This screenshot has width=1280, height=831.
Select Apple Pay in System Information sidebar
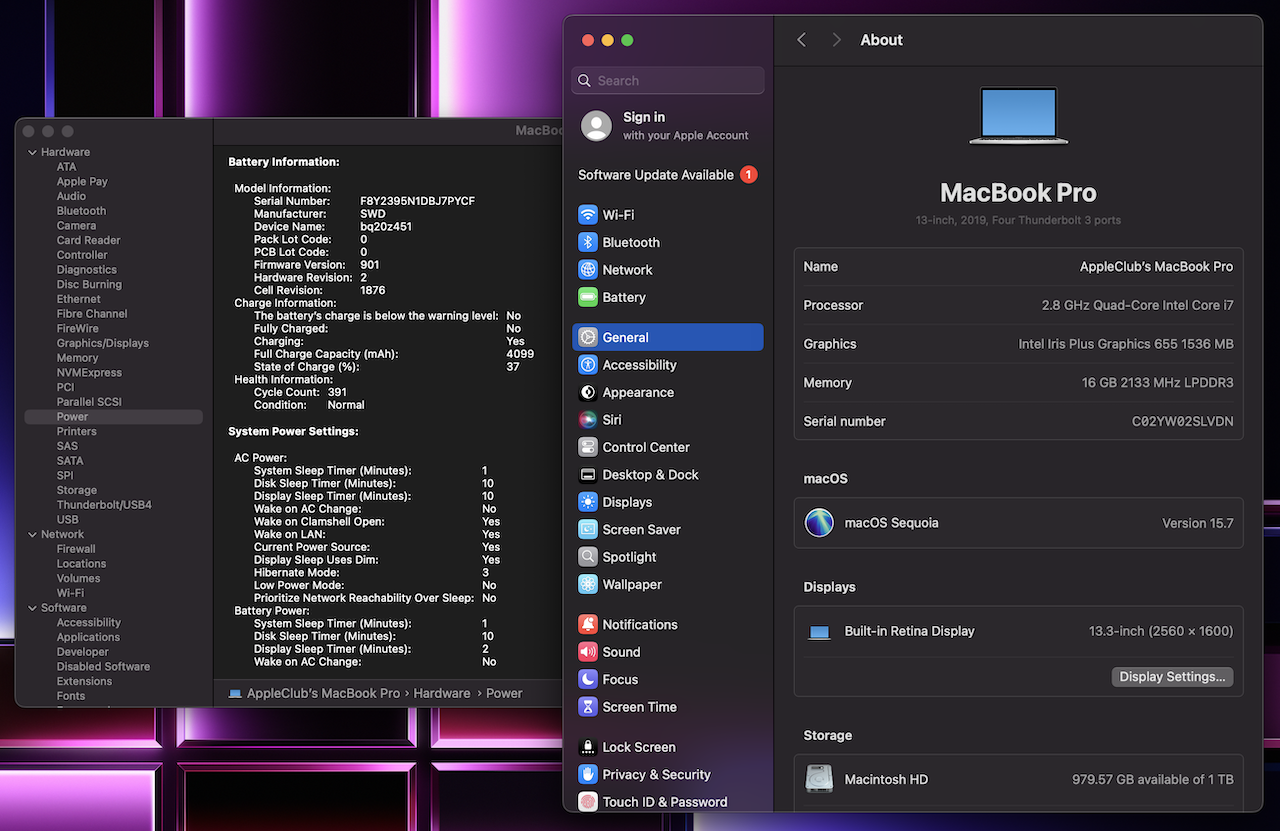pos(82,182)
